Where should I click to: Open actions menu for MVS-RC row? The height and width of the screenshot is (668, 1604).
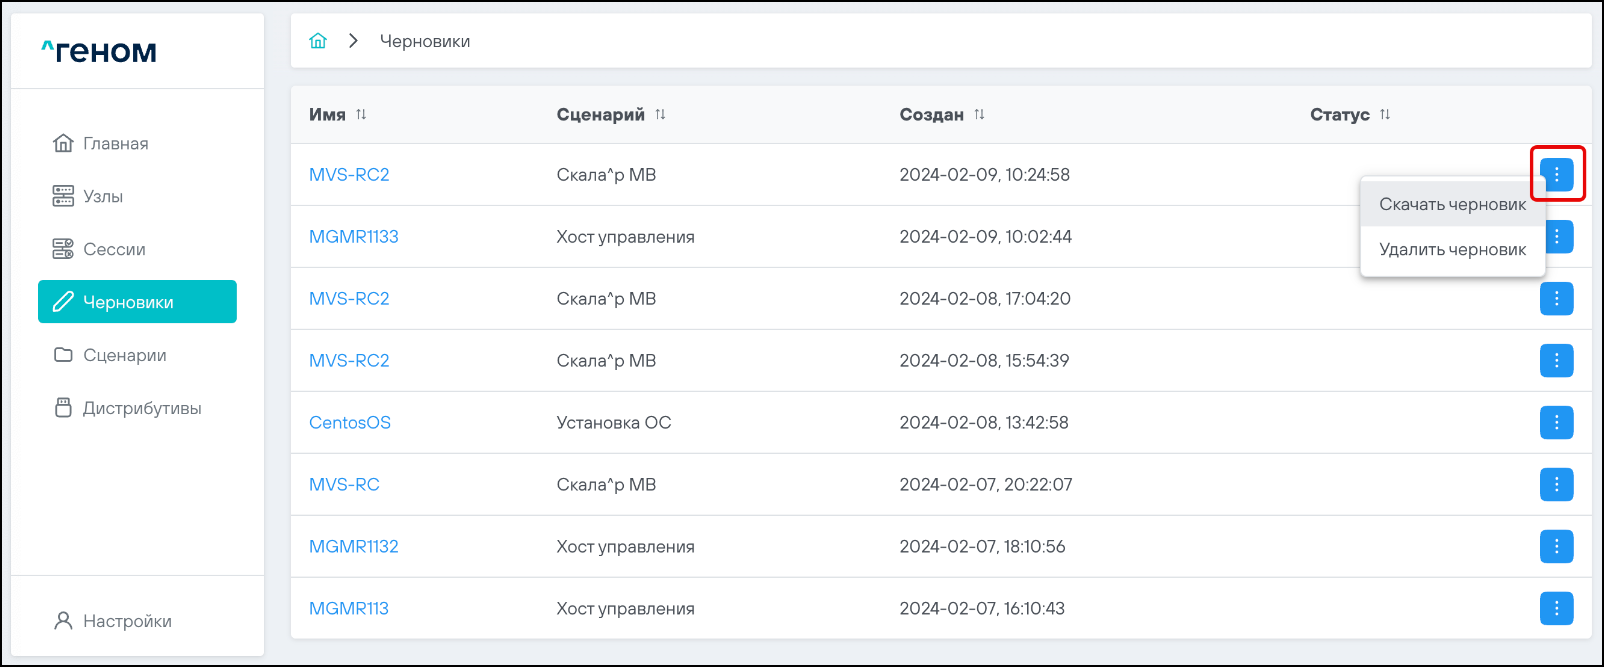(x=1556, y=485)
